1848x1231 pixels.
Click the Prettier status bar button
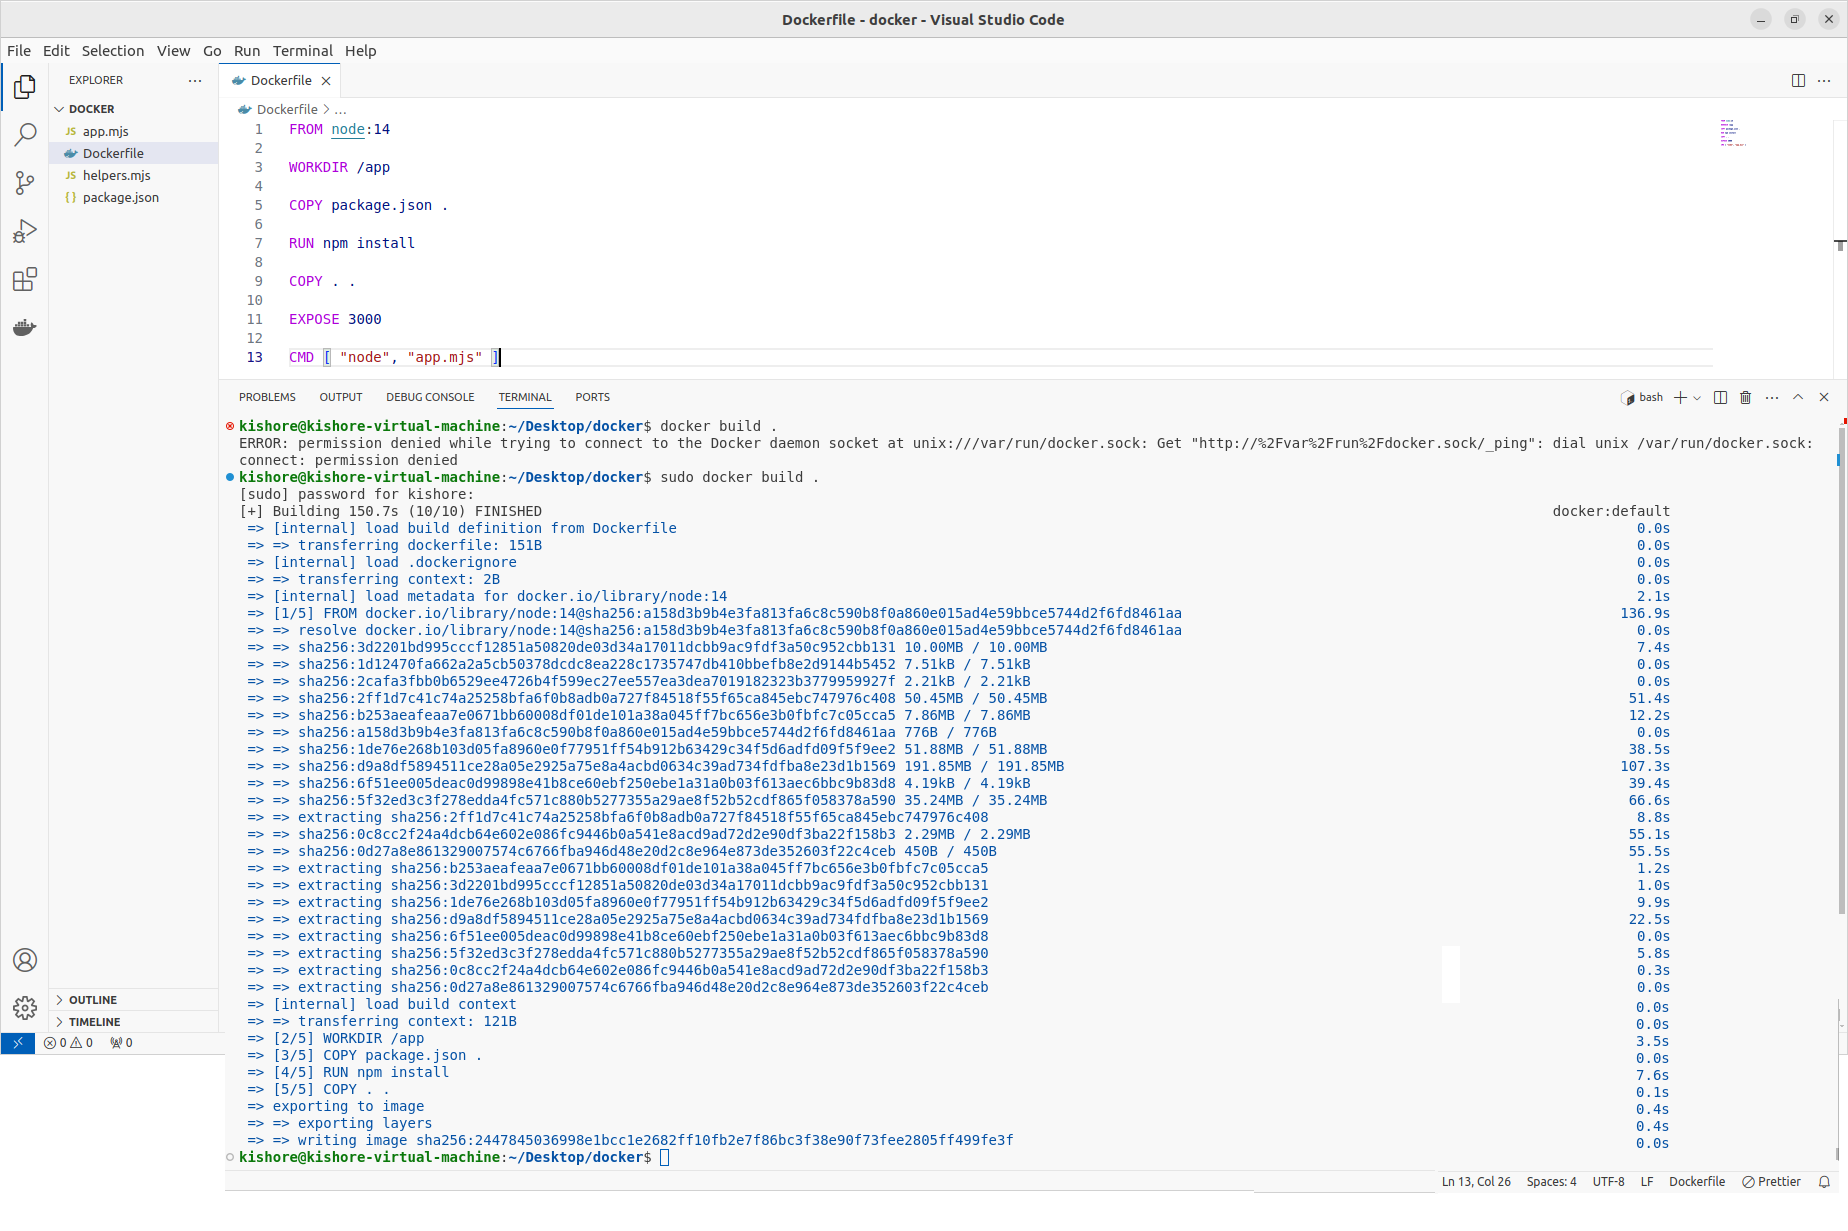pos(1771,1182)
